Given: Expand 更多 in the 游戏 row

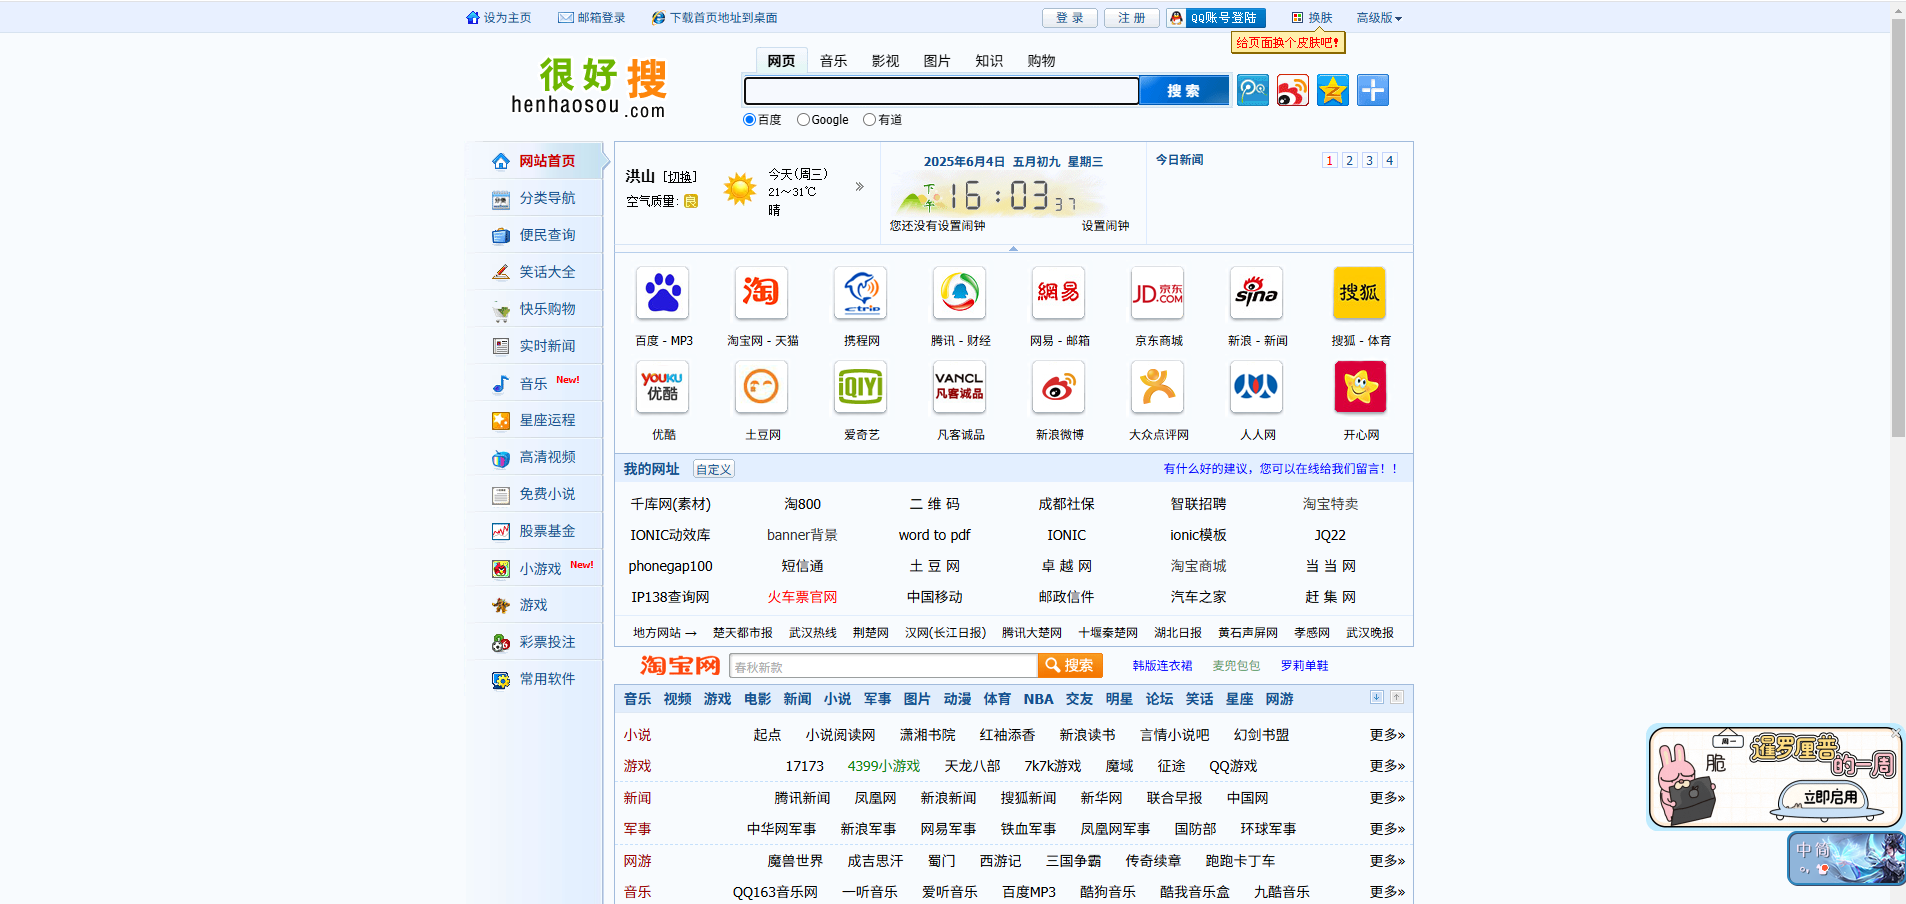Looking at the screenshot, I should coord(1387,766).
